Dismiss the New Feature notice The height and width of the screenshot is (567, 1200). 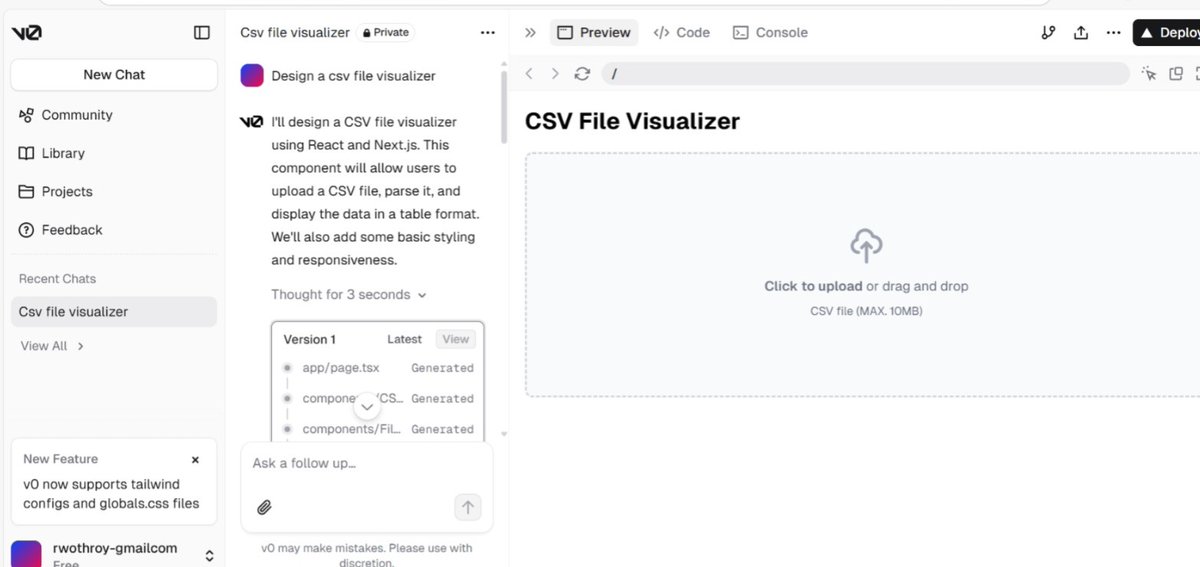pos(195,460)
